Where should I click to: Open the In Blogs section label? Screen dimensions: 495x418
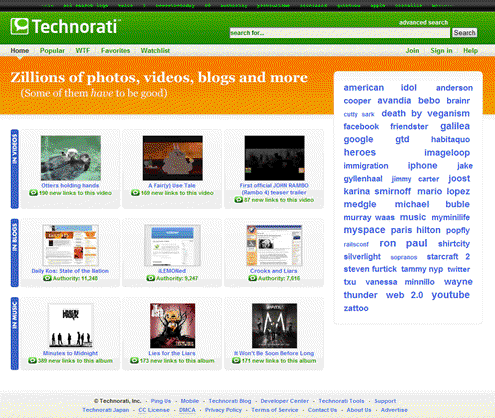pyautogui.click(x=15, y=253)
